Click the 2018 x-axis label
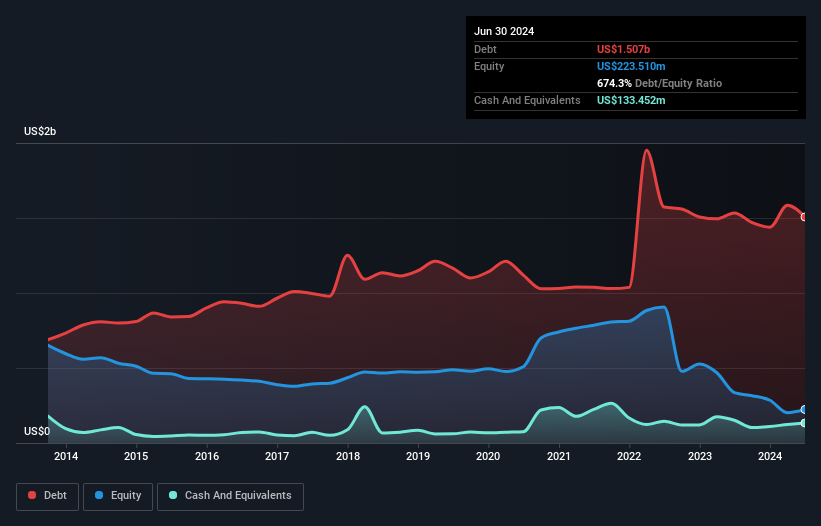This screenshot has width=821, height=526. [348, 456]
